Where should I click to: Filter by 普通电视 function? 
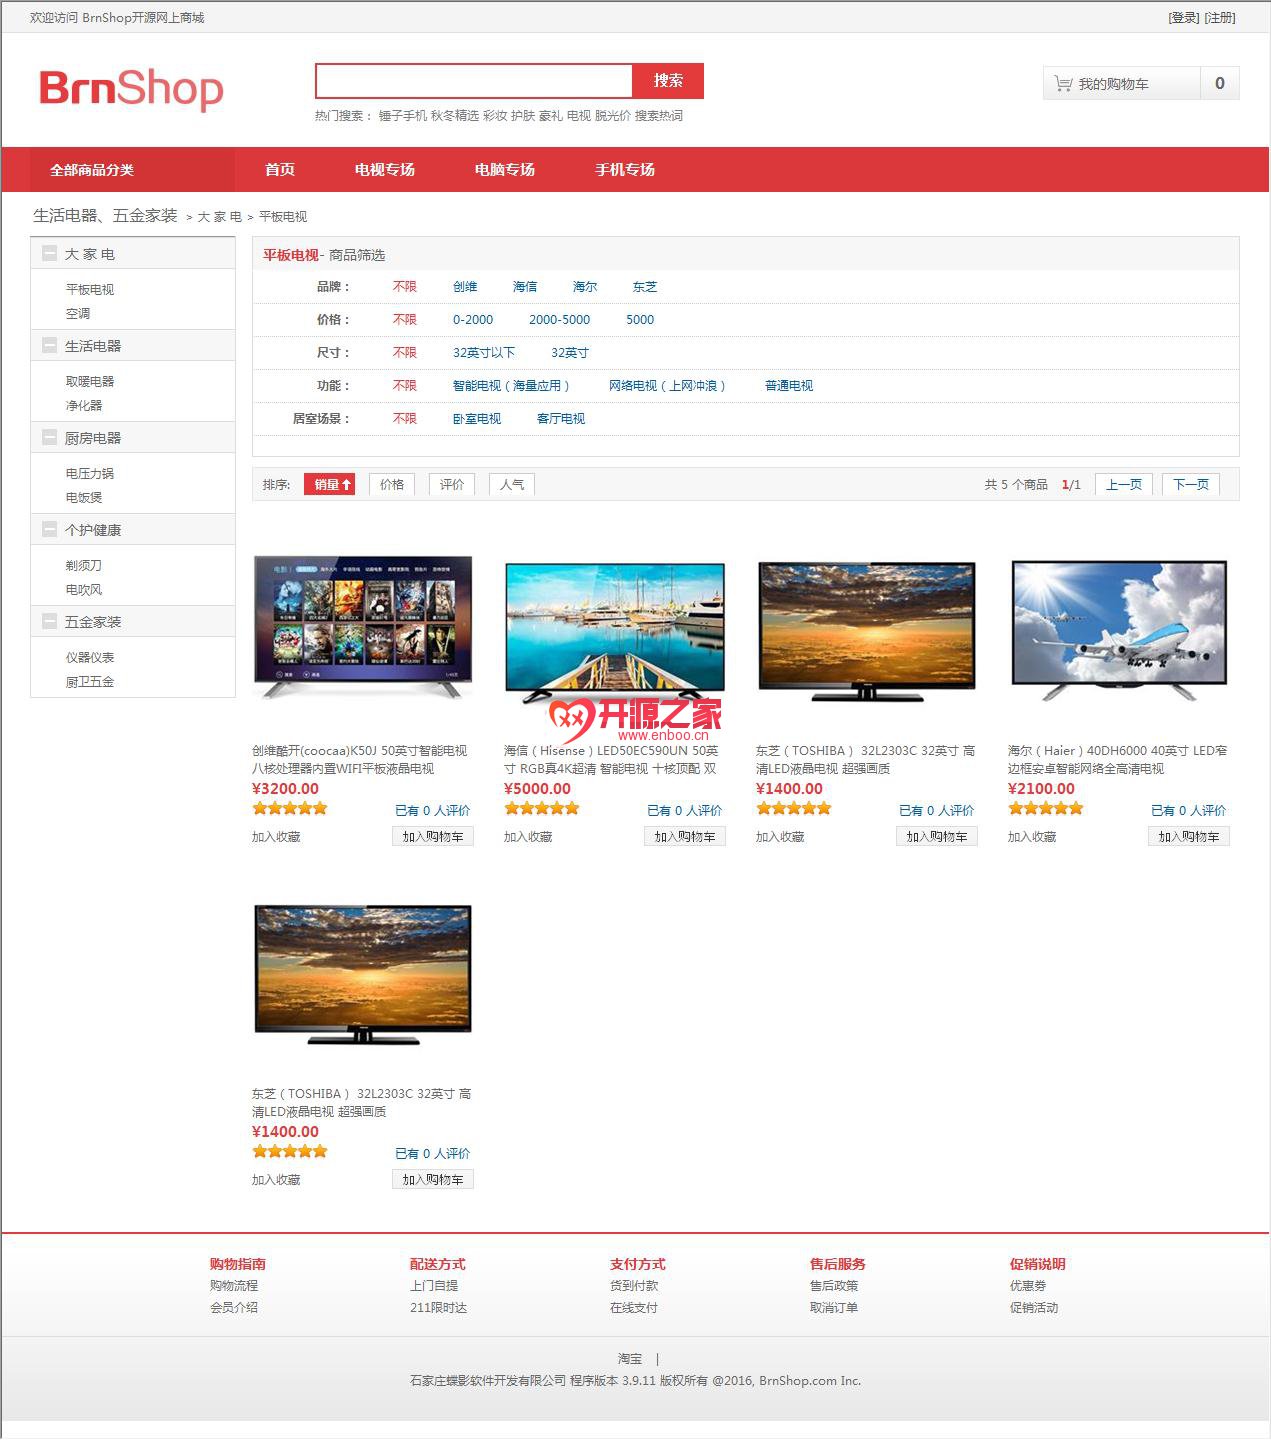pyautogui.click(x=789, y=386)
